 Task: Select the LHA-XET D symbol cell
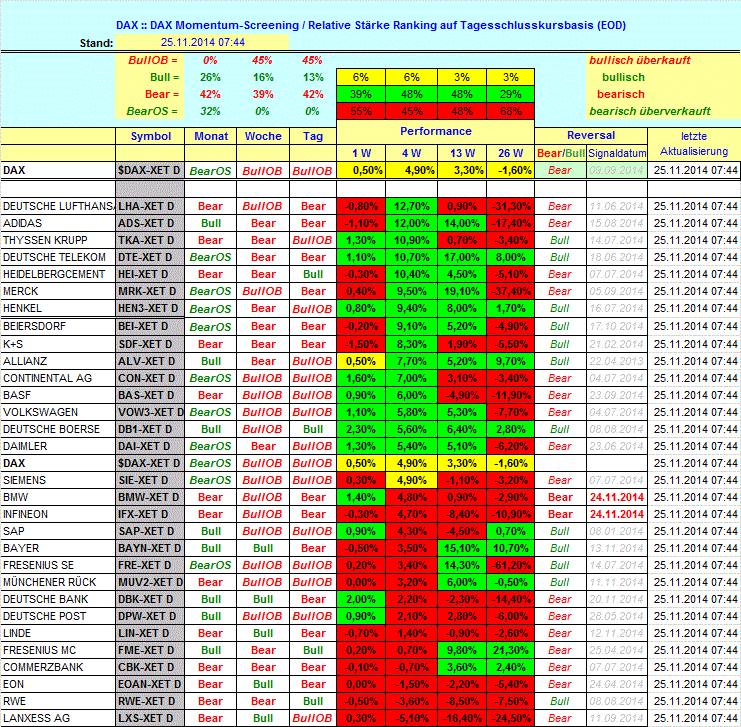[149, 206]
